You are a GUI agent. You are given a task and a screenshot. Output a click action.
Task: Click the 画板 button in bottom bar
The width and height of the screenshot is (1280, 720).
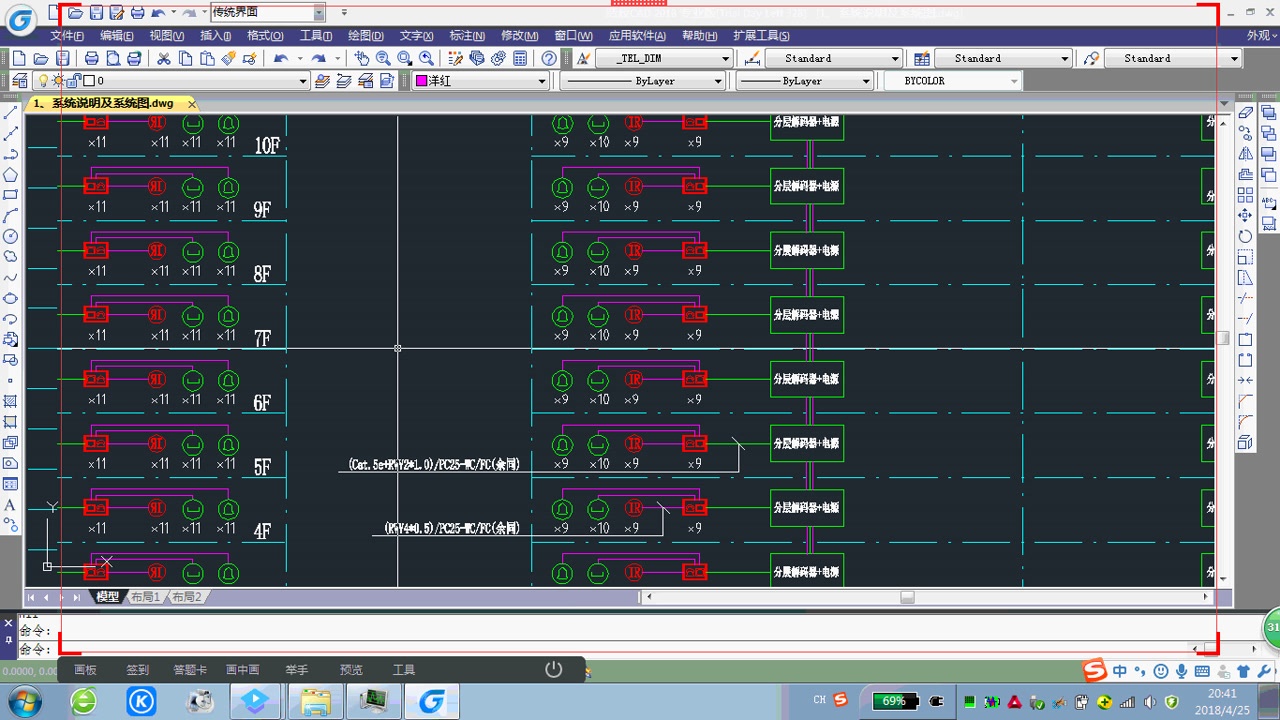point(86,670)
